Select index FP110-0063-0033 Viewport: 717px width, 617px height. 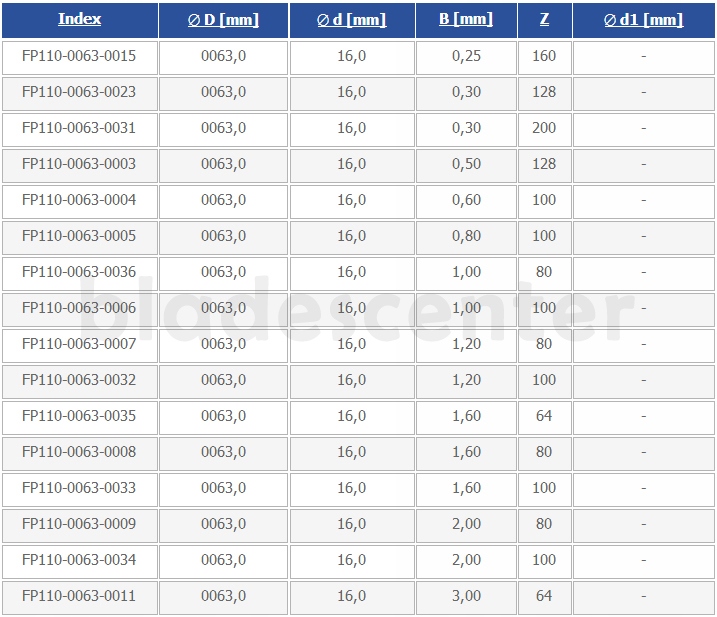tap(79, 488)
